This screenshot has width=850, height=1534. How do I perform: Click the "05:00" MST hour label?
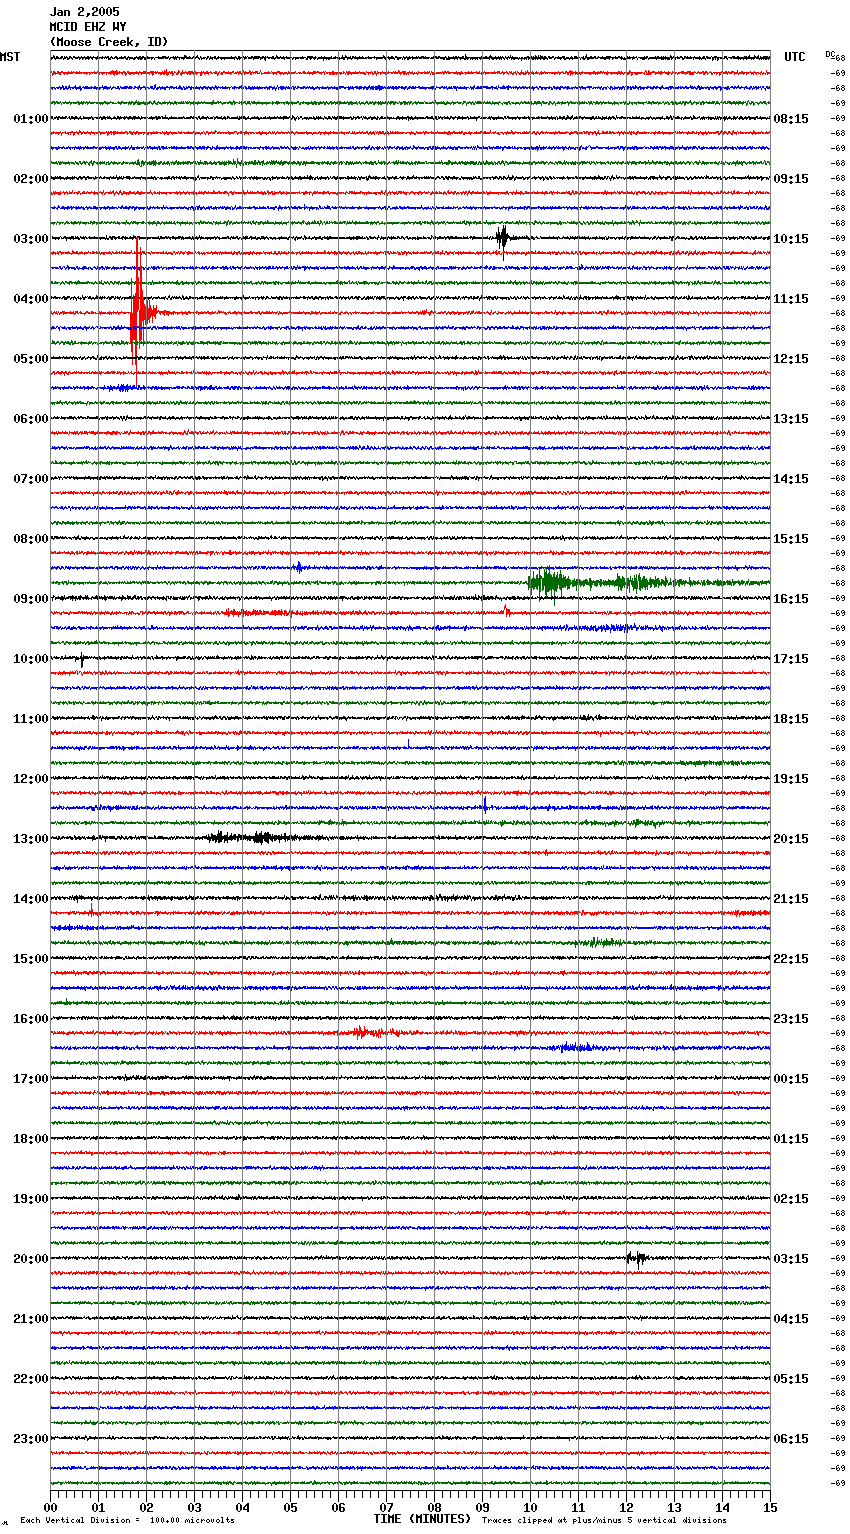coord(31,359)
